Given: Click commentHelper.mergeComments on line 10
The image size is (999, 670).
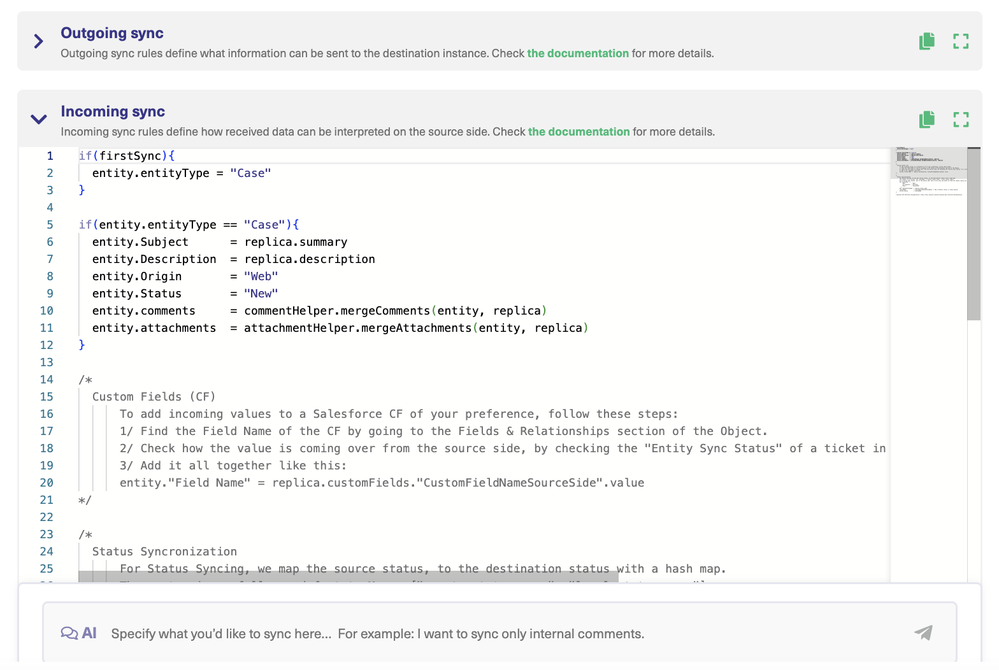Looking at the screenshot, I should point(337,311).
